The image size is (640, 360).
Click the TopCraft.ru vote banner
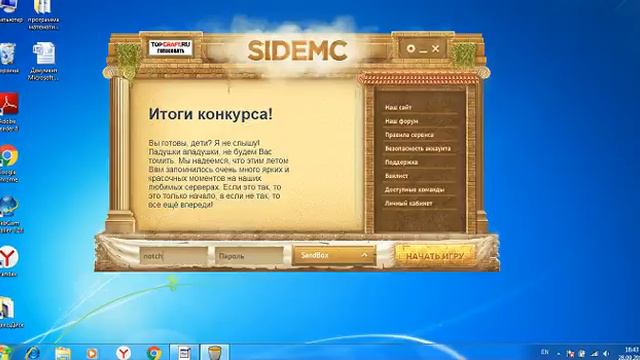click(170, 48)
